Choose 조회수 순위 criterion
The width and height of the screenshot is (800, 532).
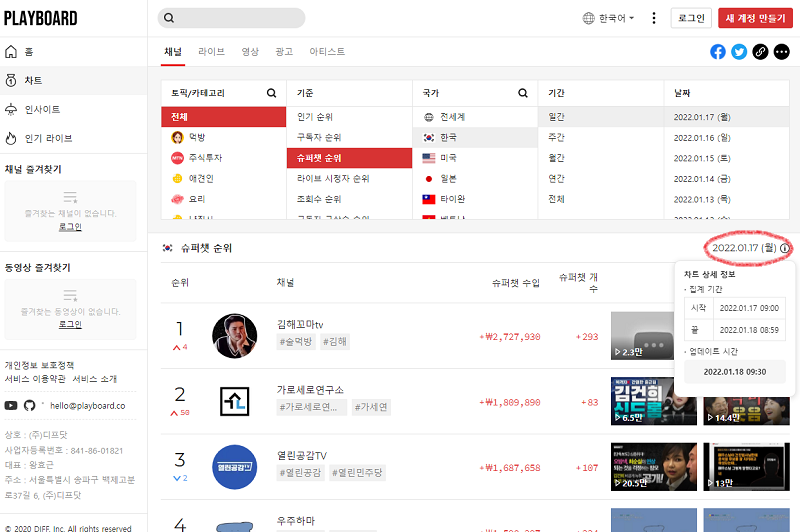click(x=349, y=199)
